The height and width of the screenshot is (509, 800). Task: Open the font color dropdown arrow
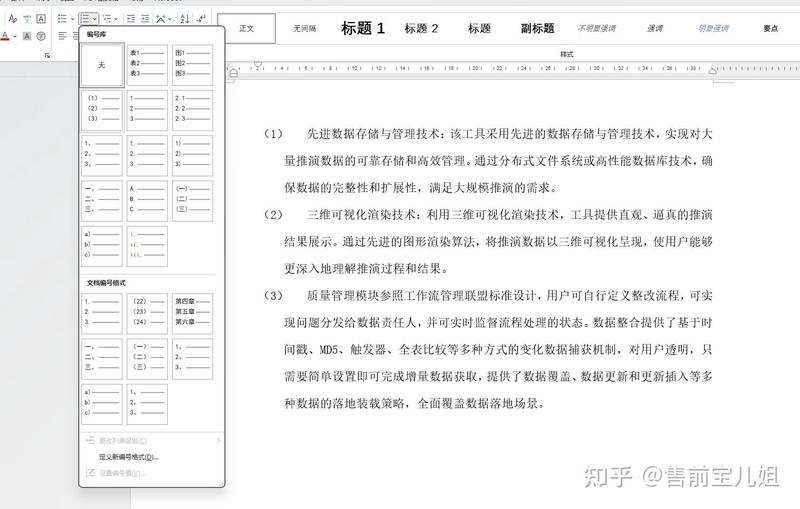coord(15,36)
